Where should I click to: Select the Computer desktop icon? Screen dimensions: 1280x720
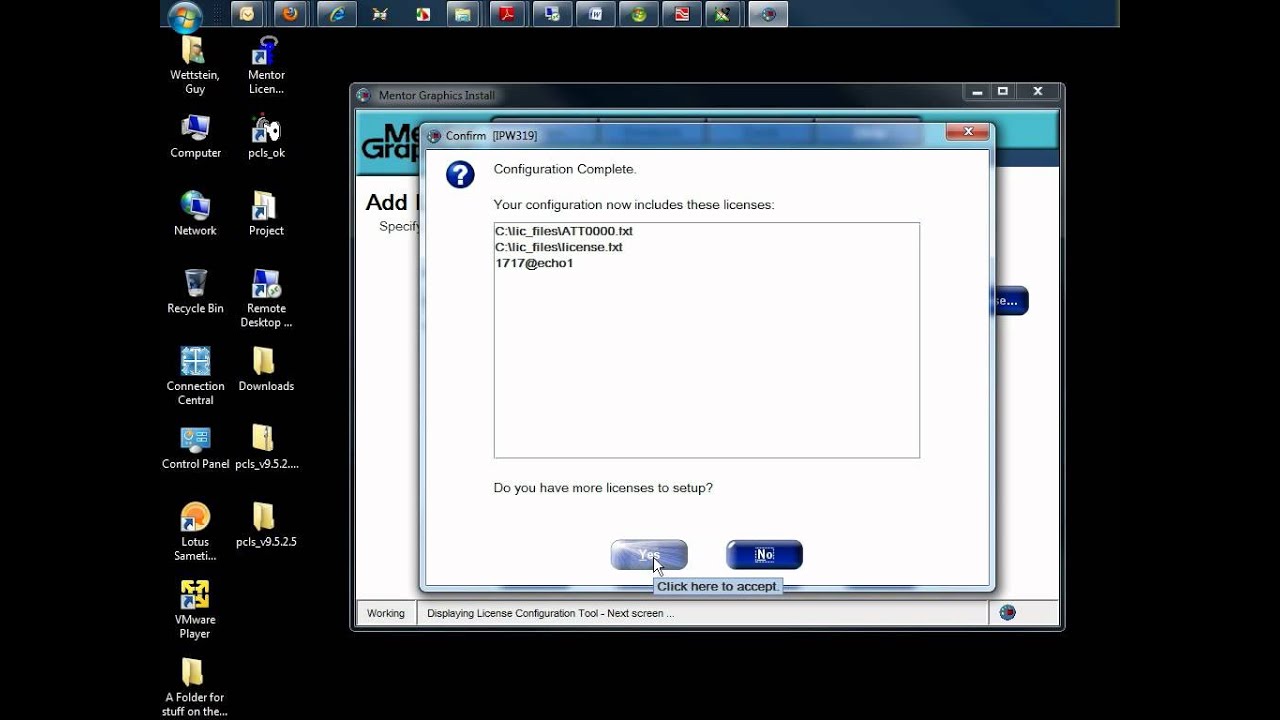click(x=195, y=137)
